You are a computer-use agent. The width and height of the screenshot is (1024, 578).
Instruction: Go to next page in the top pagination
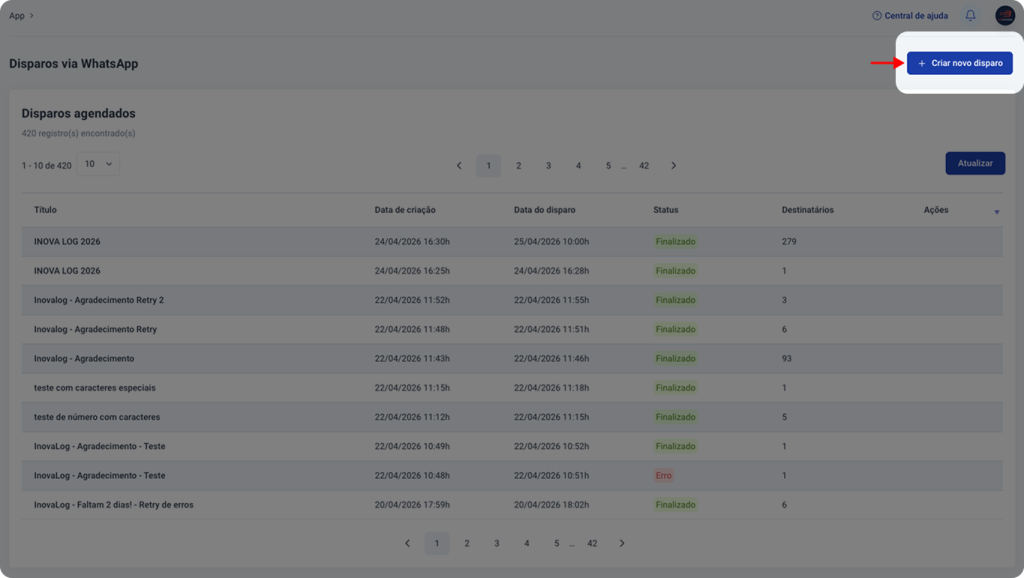(673, 165)
